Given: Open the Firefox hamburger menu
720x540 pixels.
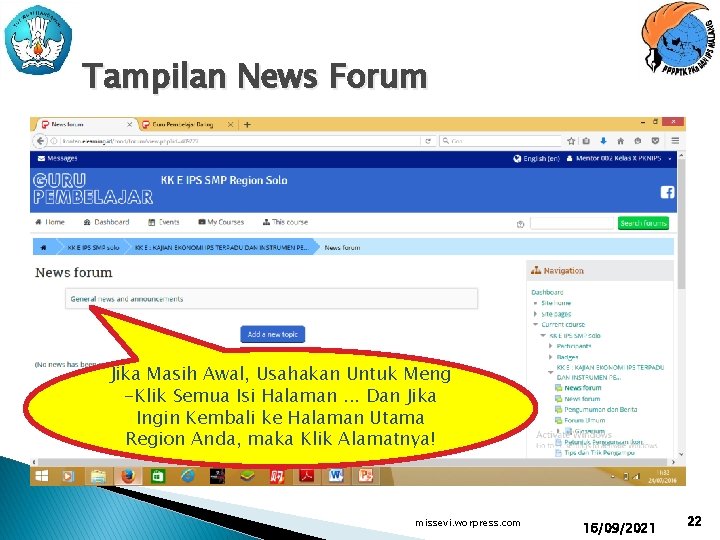Looking at the screenshot, I should pyautogui.click(x=675, y=141).
